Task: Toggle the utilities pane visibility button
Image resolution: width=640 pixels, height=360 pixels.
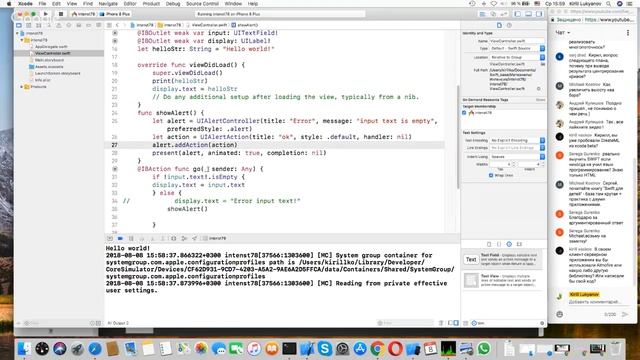Action: point(539,14)
